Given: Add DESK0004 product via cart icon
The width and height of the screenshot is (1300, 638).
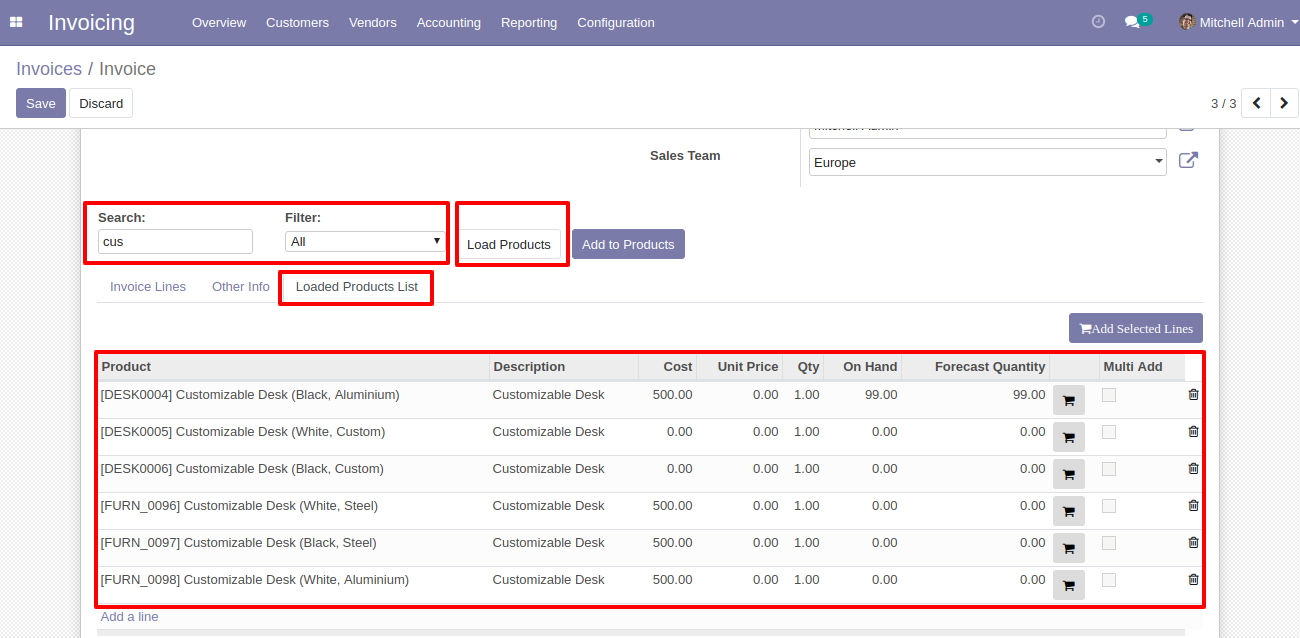Looking at the screenshot, I should [x=1069, y=400].
